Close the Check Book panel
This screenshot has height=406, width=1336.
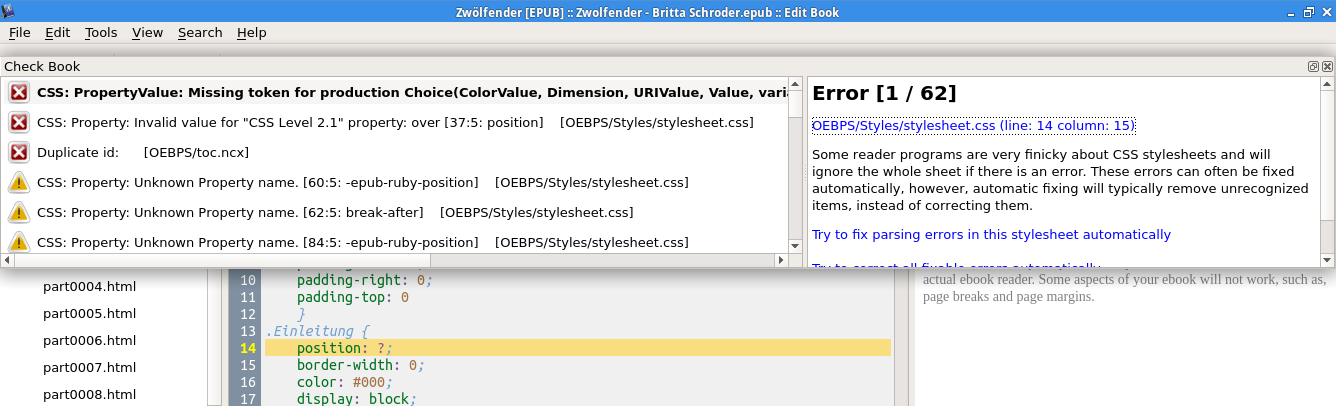[x=1327, y=66]
